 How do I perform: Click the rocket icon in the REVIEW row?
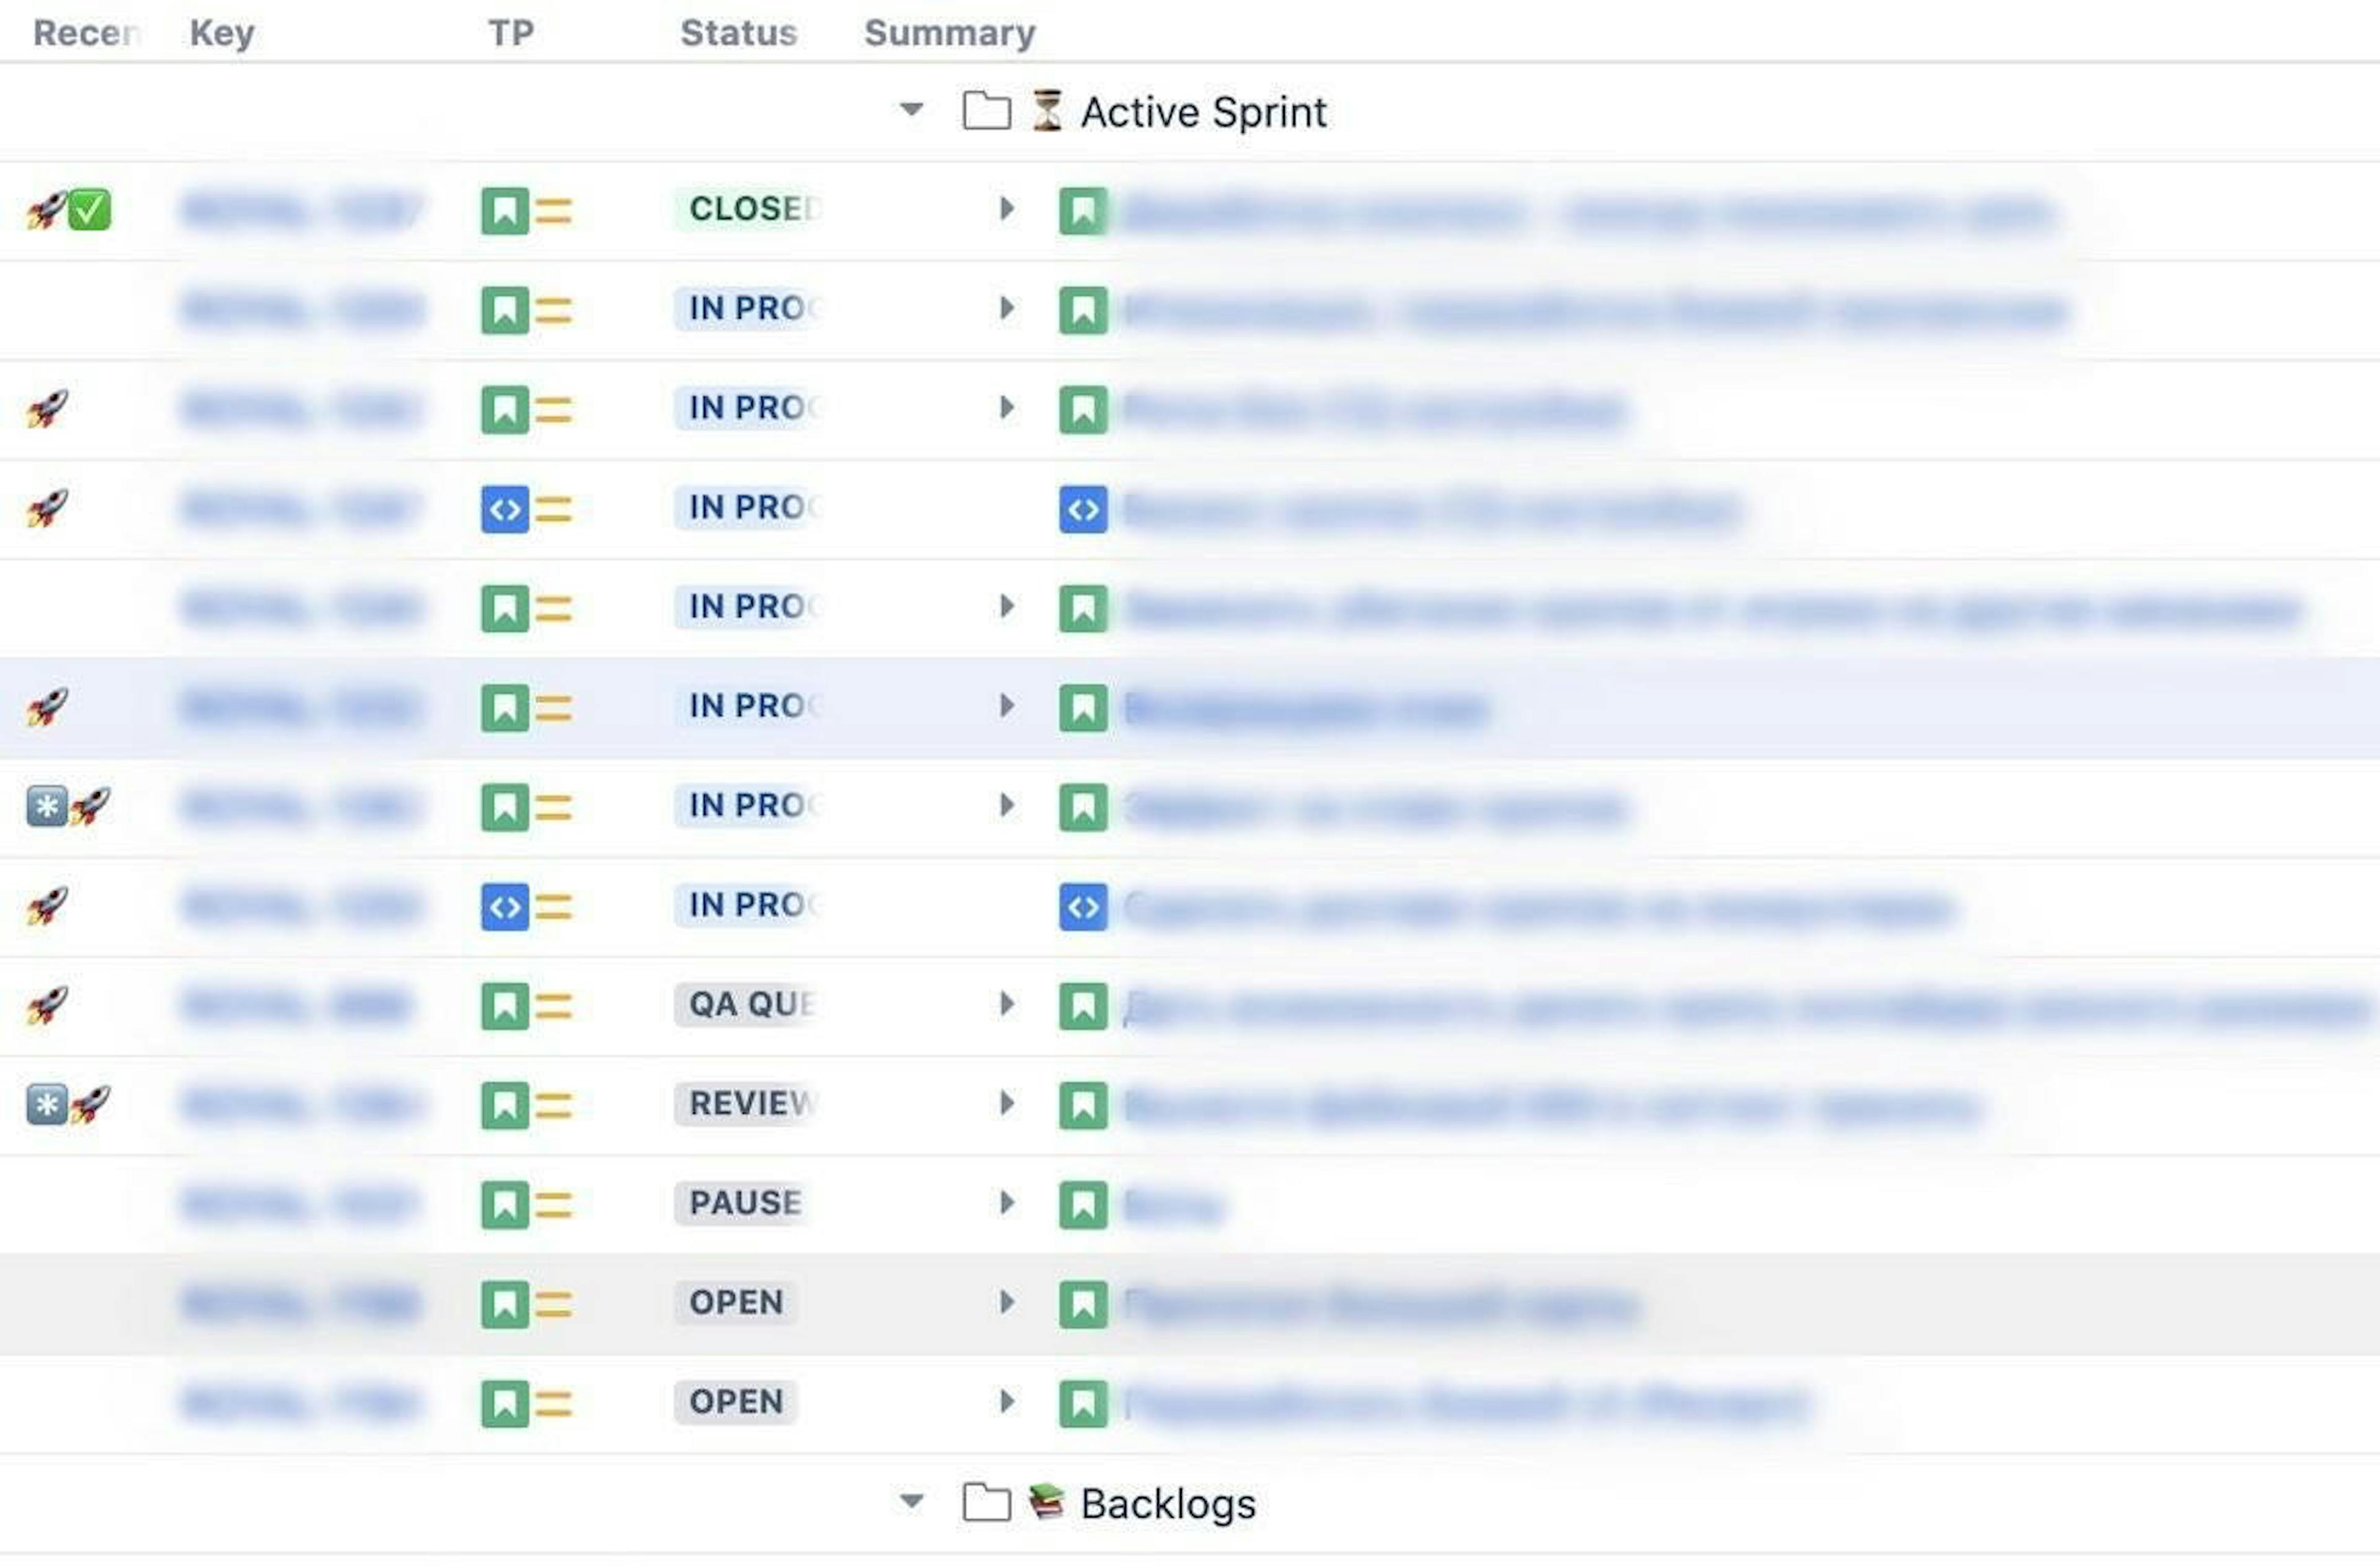(90, 1104)
